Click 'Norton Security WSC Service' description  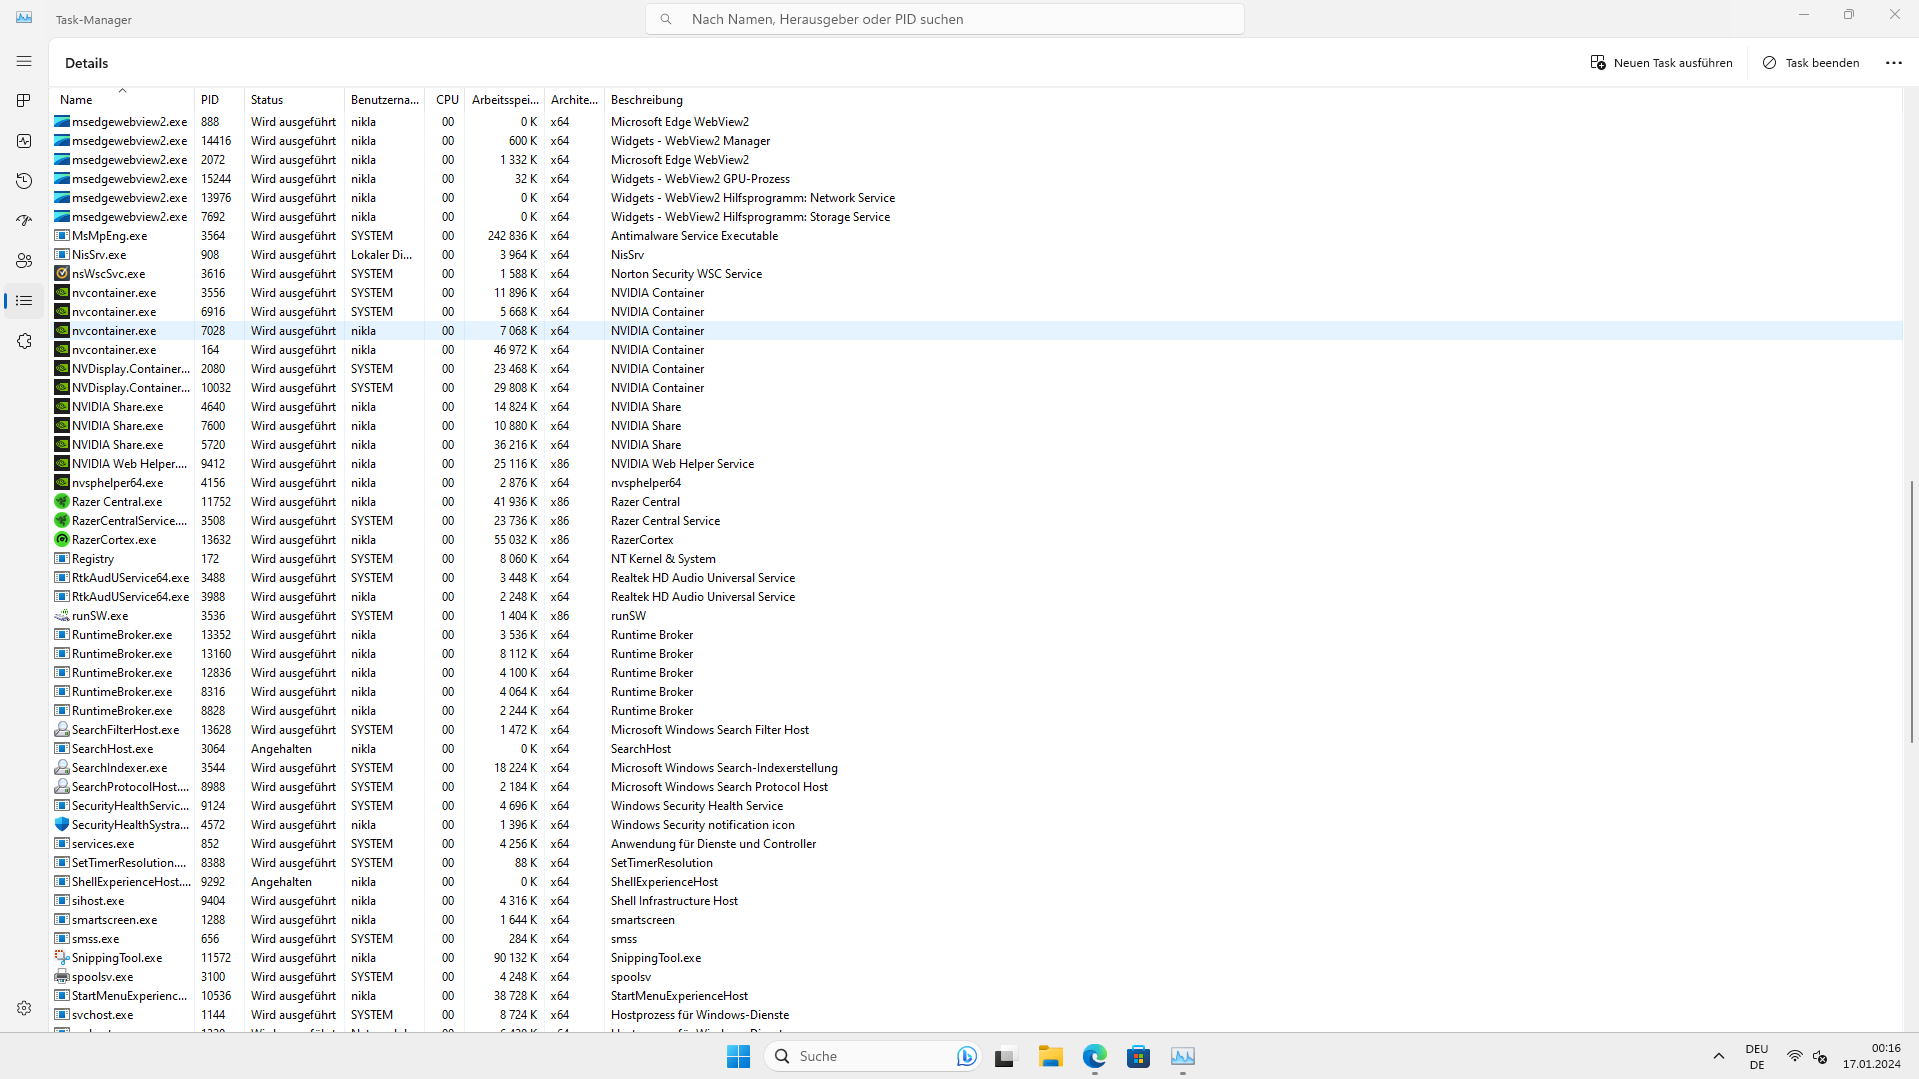pyautogui.click(x=686, y=274)
